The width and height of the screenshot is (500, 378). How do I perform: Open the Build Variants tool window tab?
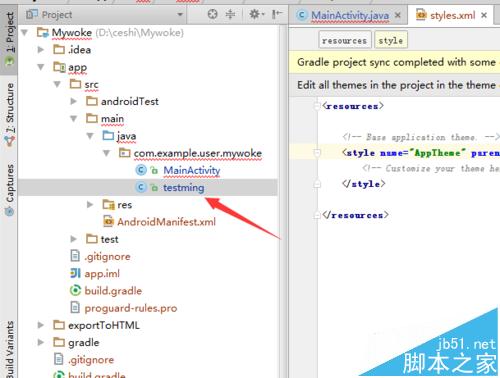[x=10, y=349]
